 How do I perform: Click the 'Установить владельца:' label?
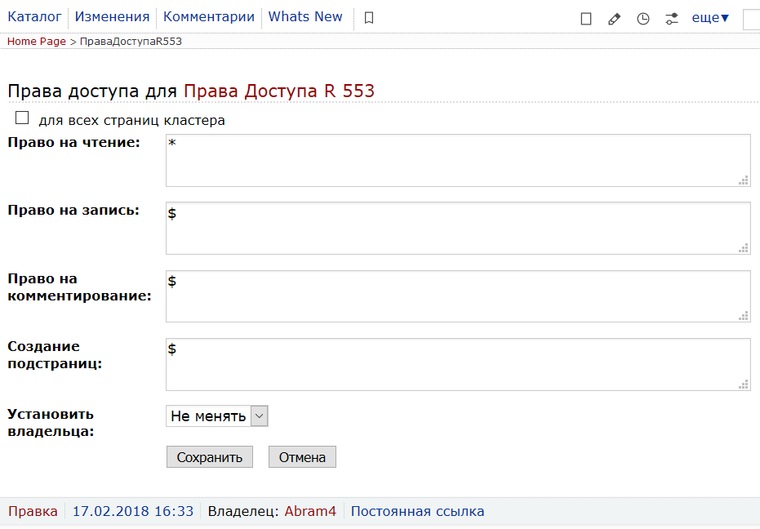[x=50, y=422]
